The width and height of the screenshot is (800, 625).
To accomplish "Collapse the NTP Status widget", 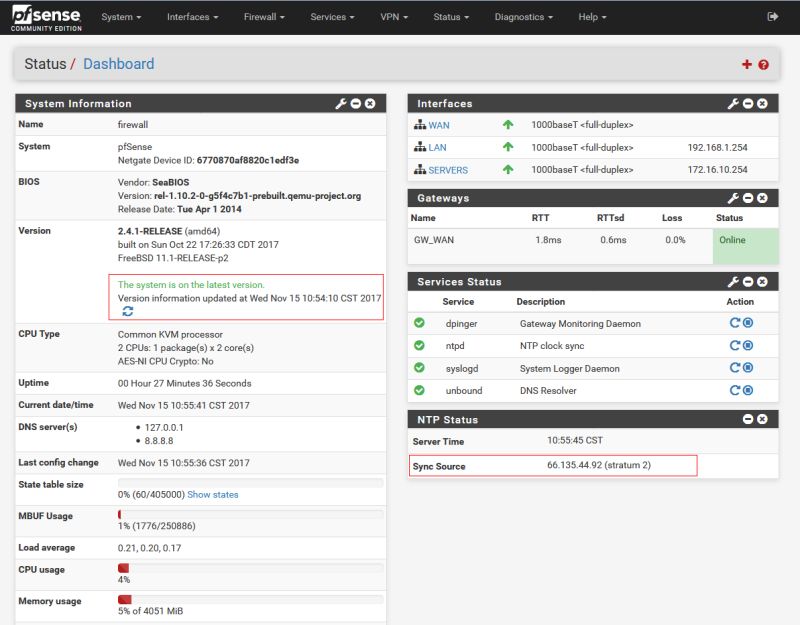I will pos(748,419).
